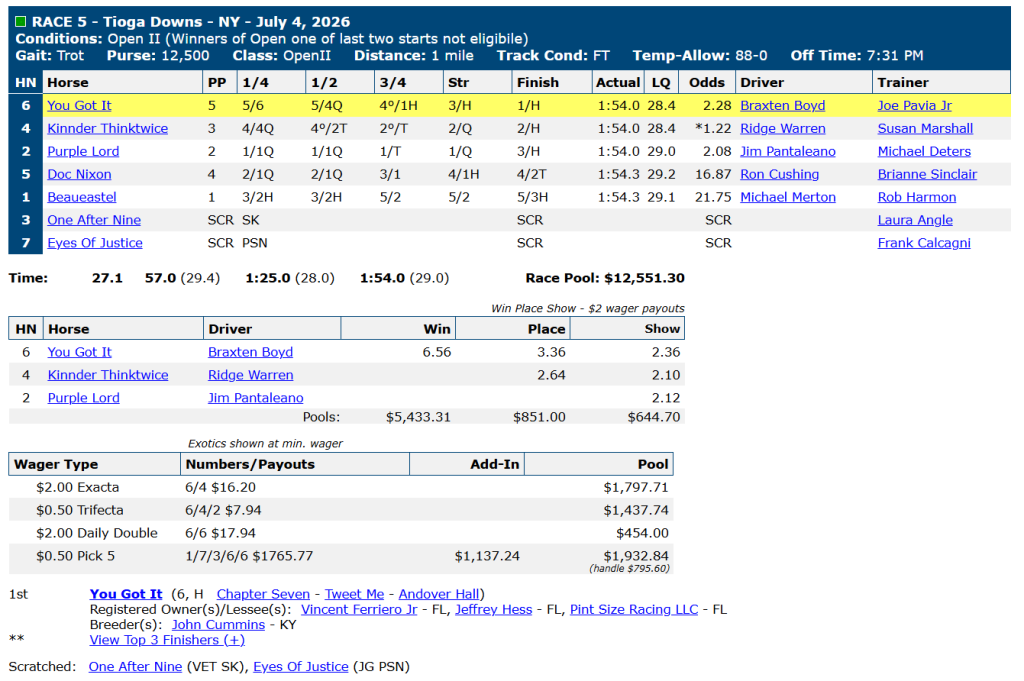
Task: View driver Ron Cushing profile
Action: pyautogui.click(x=779, y=174)
